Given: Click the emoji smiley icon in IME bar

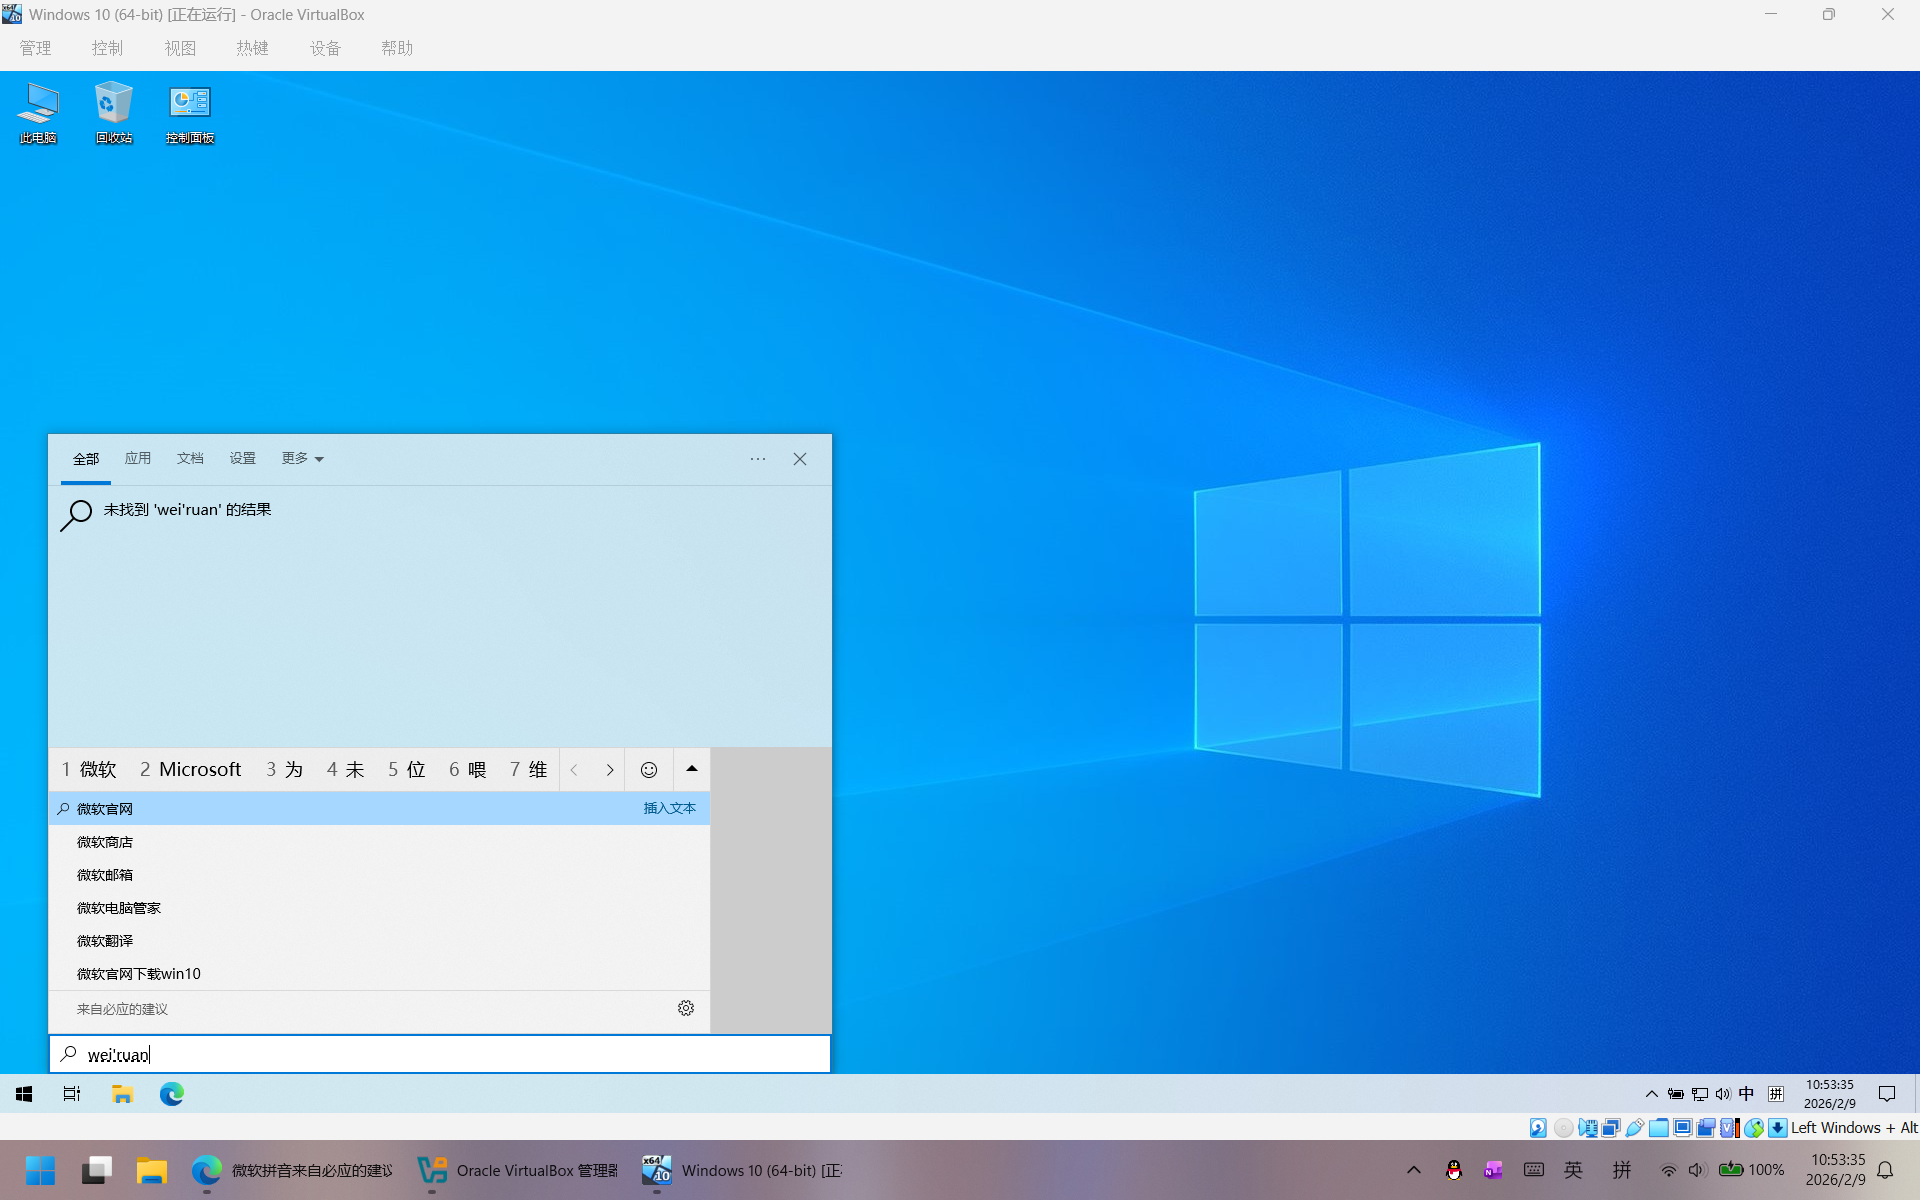Looking at the screenshot, I should click(649, 770).
